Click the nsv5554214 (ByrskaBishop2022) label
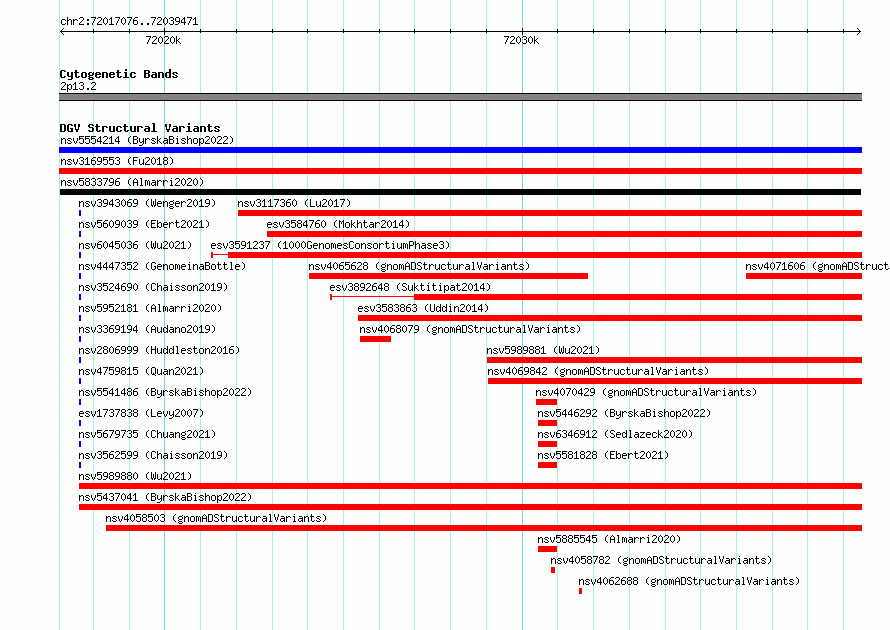The image size is (890, 630). click(x=147, y=140)
